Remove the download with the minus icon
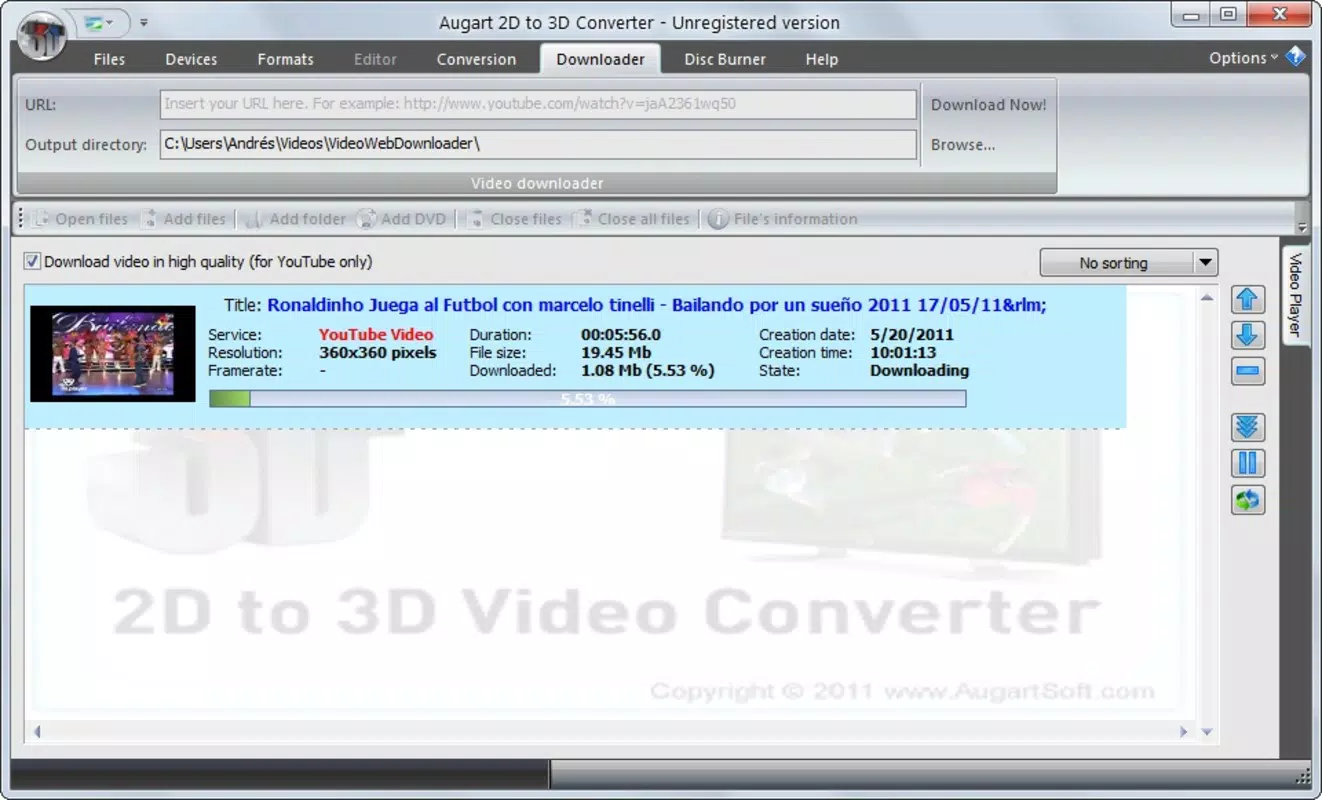 [x=1248, y=371]
